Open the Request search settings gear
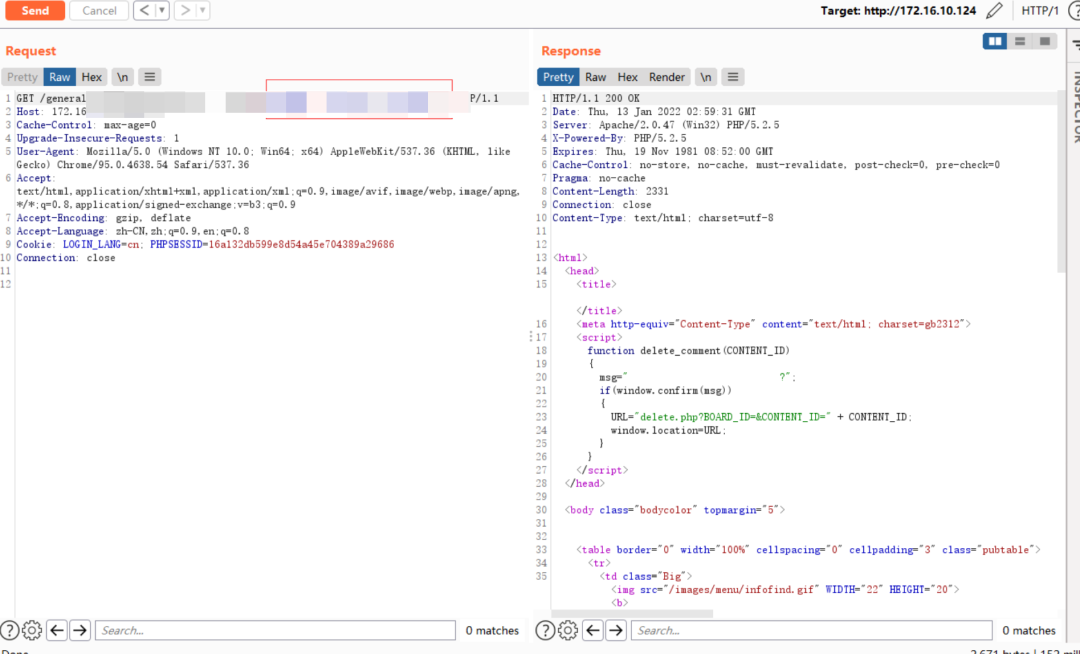Viewport: 1080px width, 654px height. [x=32, y=630]
